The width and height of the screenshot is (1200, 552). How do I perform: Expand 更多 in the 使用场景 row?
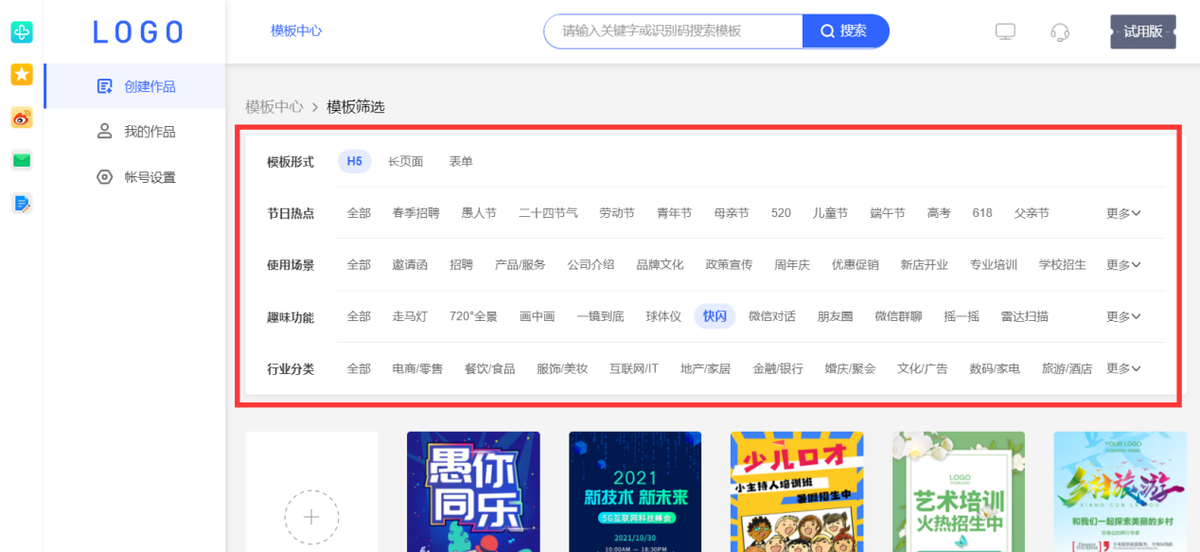coord(1123,265)
